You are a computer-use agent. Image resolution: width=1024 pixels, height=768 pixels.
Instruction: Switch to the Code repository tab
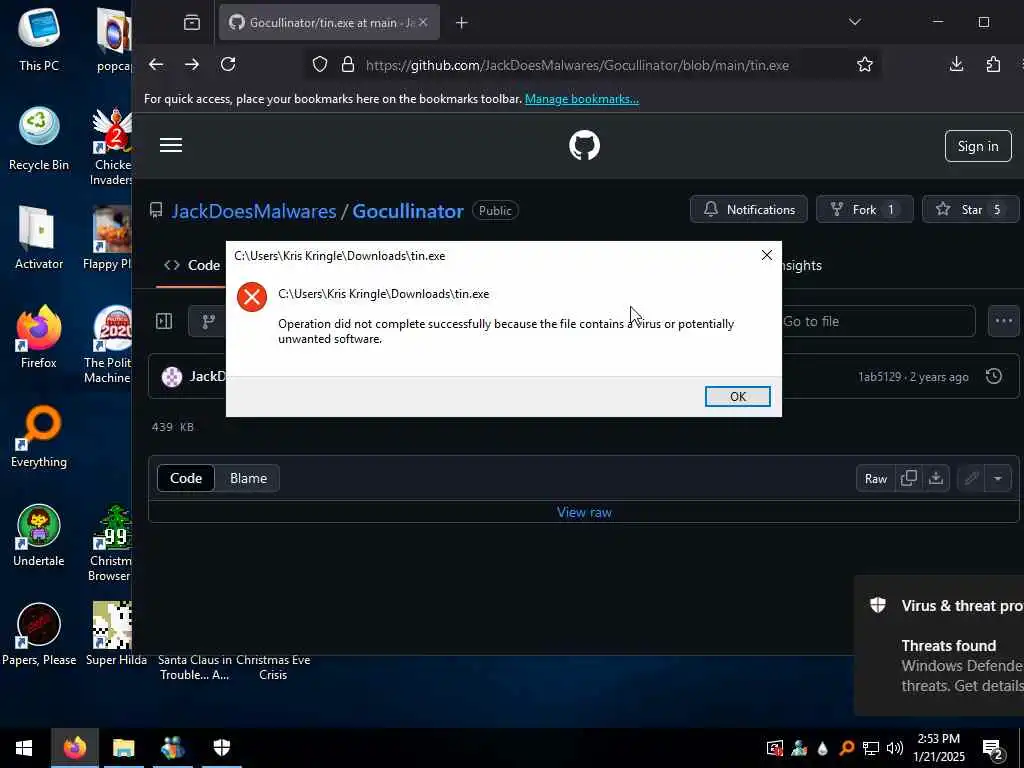tap(192, 265)
